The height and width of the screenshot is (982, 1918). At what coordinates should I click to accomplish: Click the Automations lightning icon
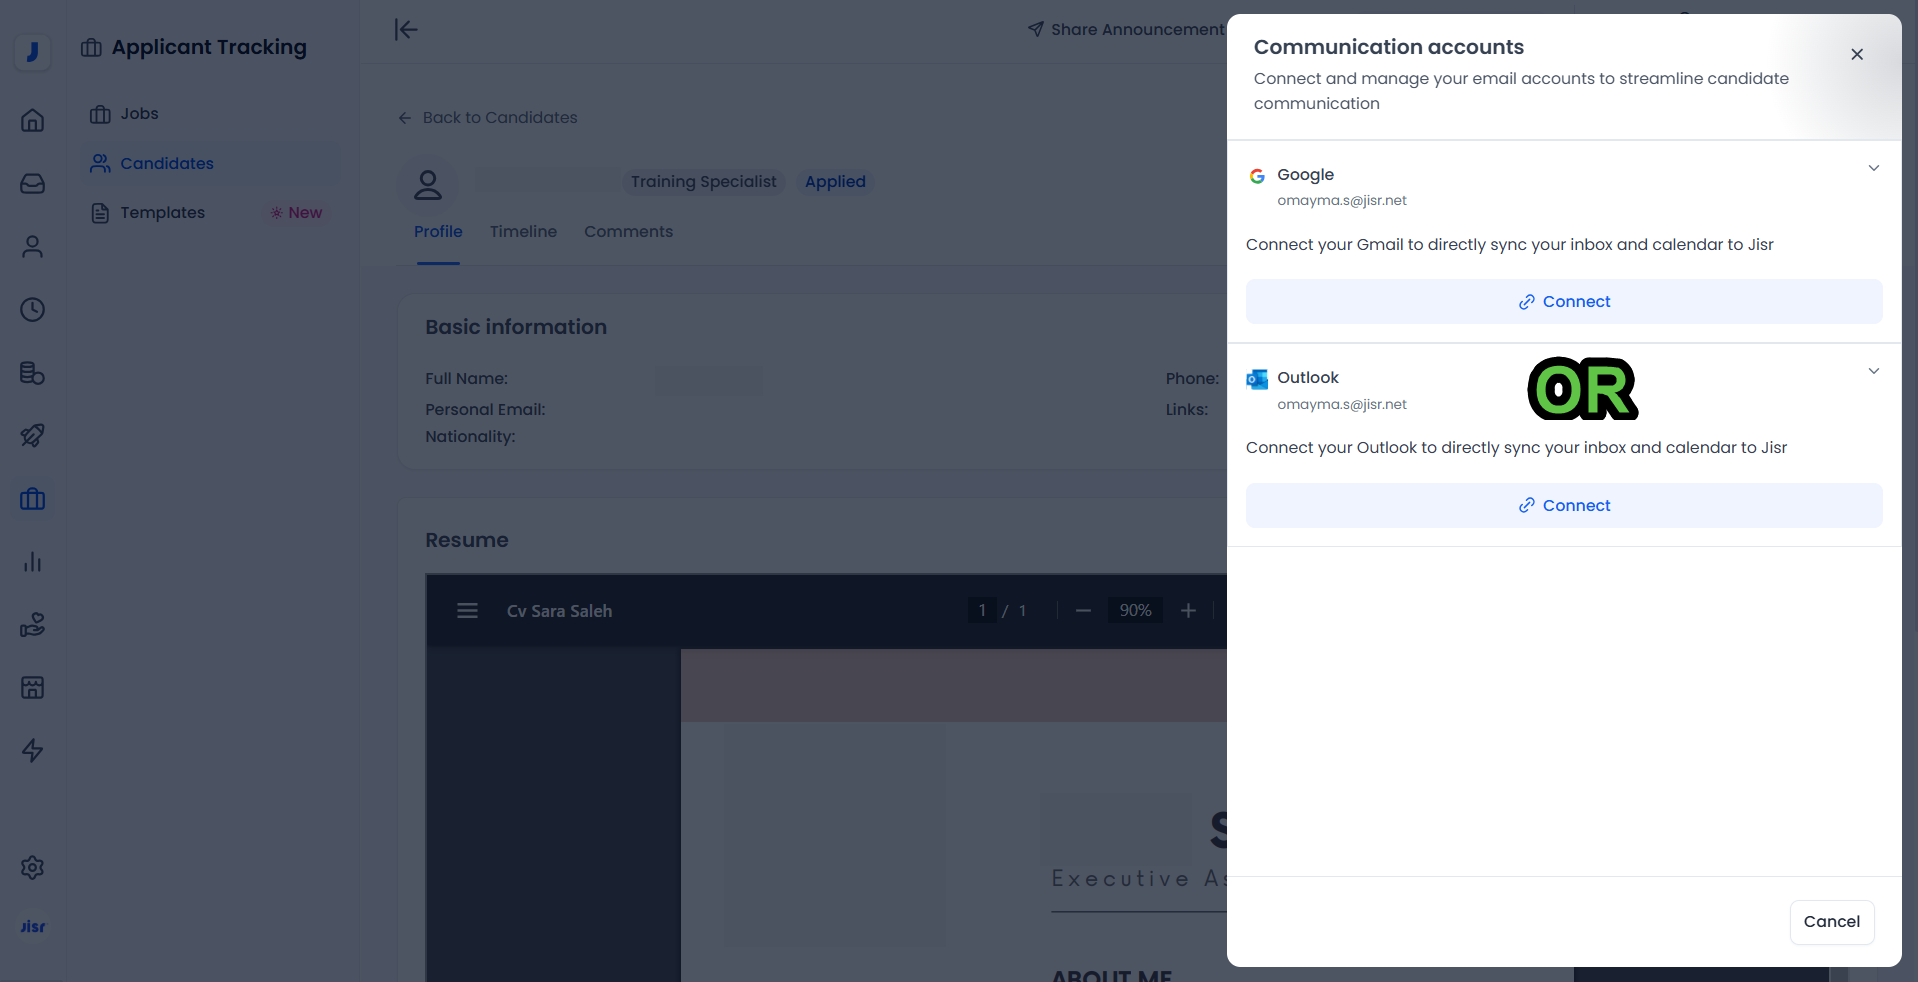[32, 751]
